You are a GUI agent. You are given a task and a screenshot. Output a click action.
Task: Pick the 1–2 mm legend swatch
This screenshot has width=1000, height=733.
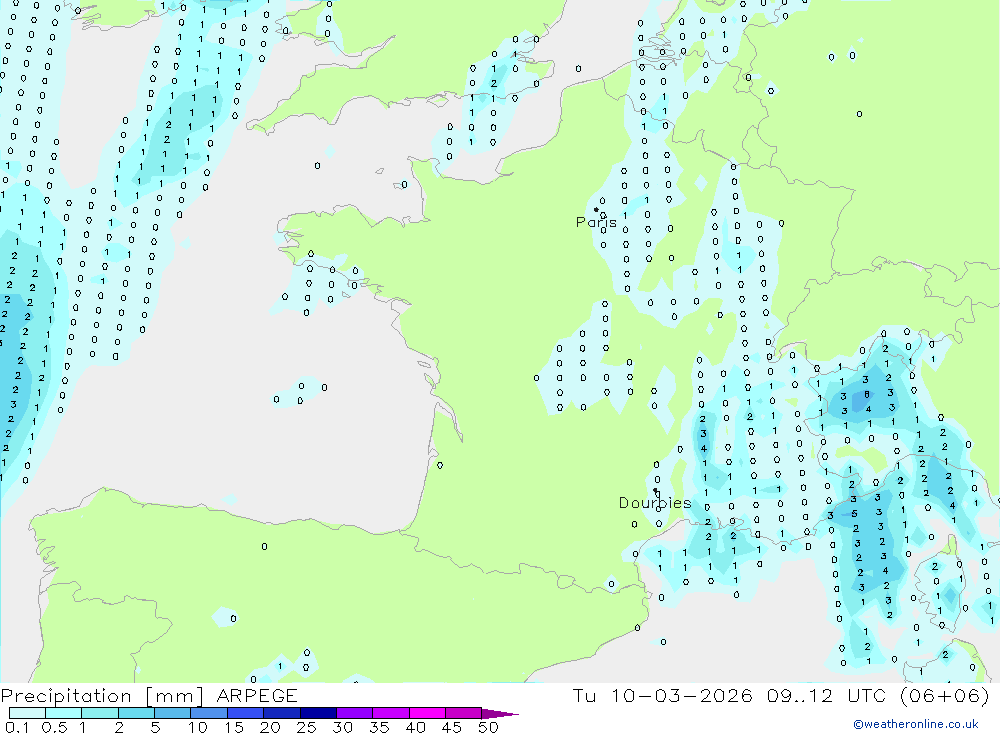(99, 713)
